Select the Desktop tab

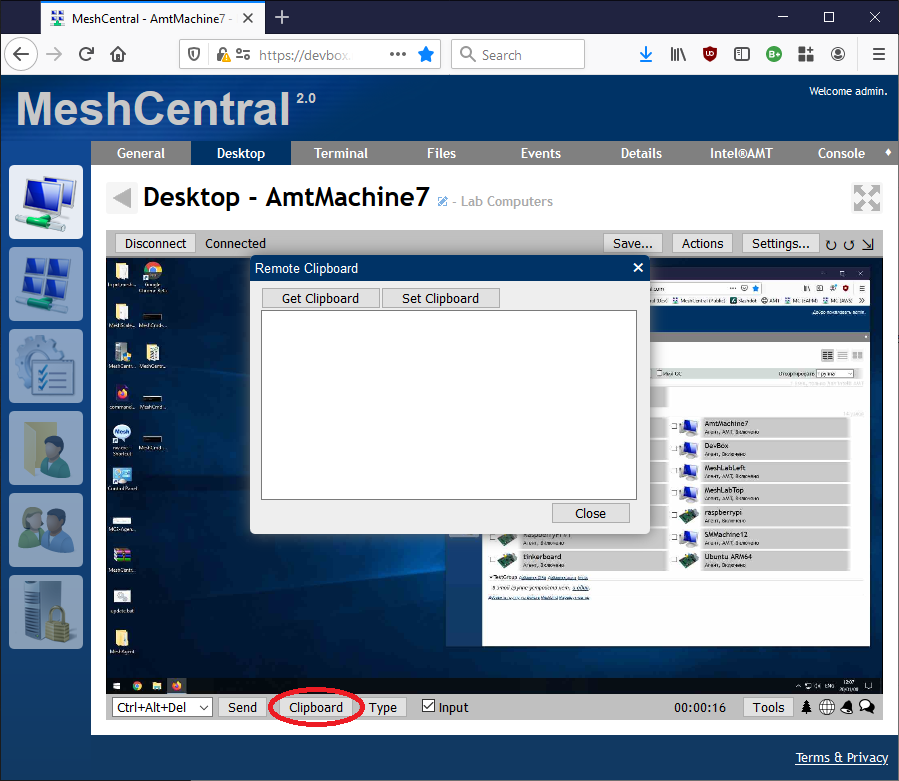tap(241, 153)
